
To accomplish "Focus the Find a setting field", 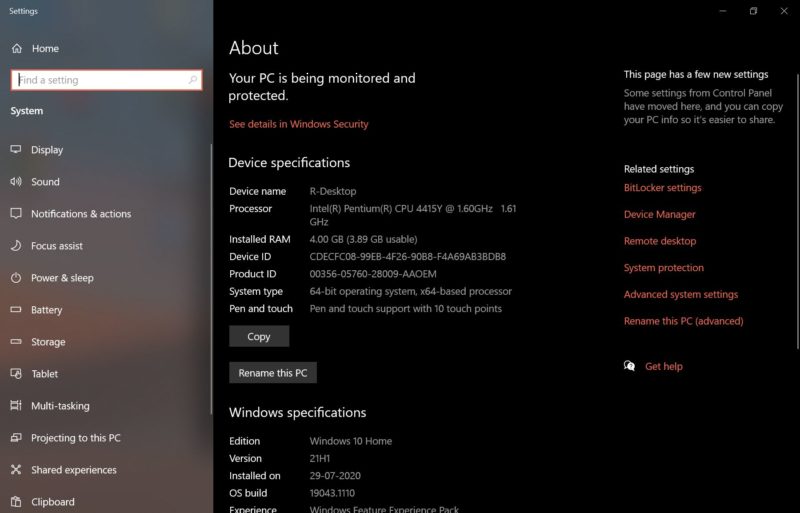I will tap(107, 80).
